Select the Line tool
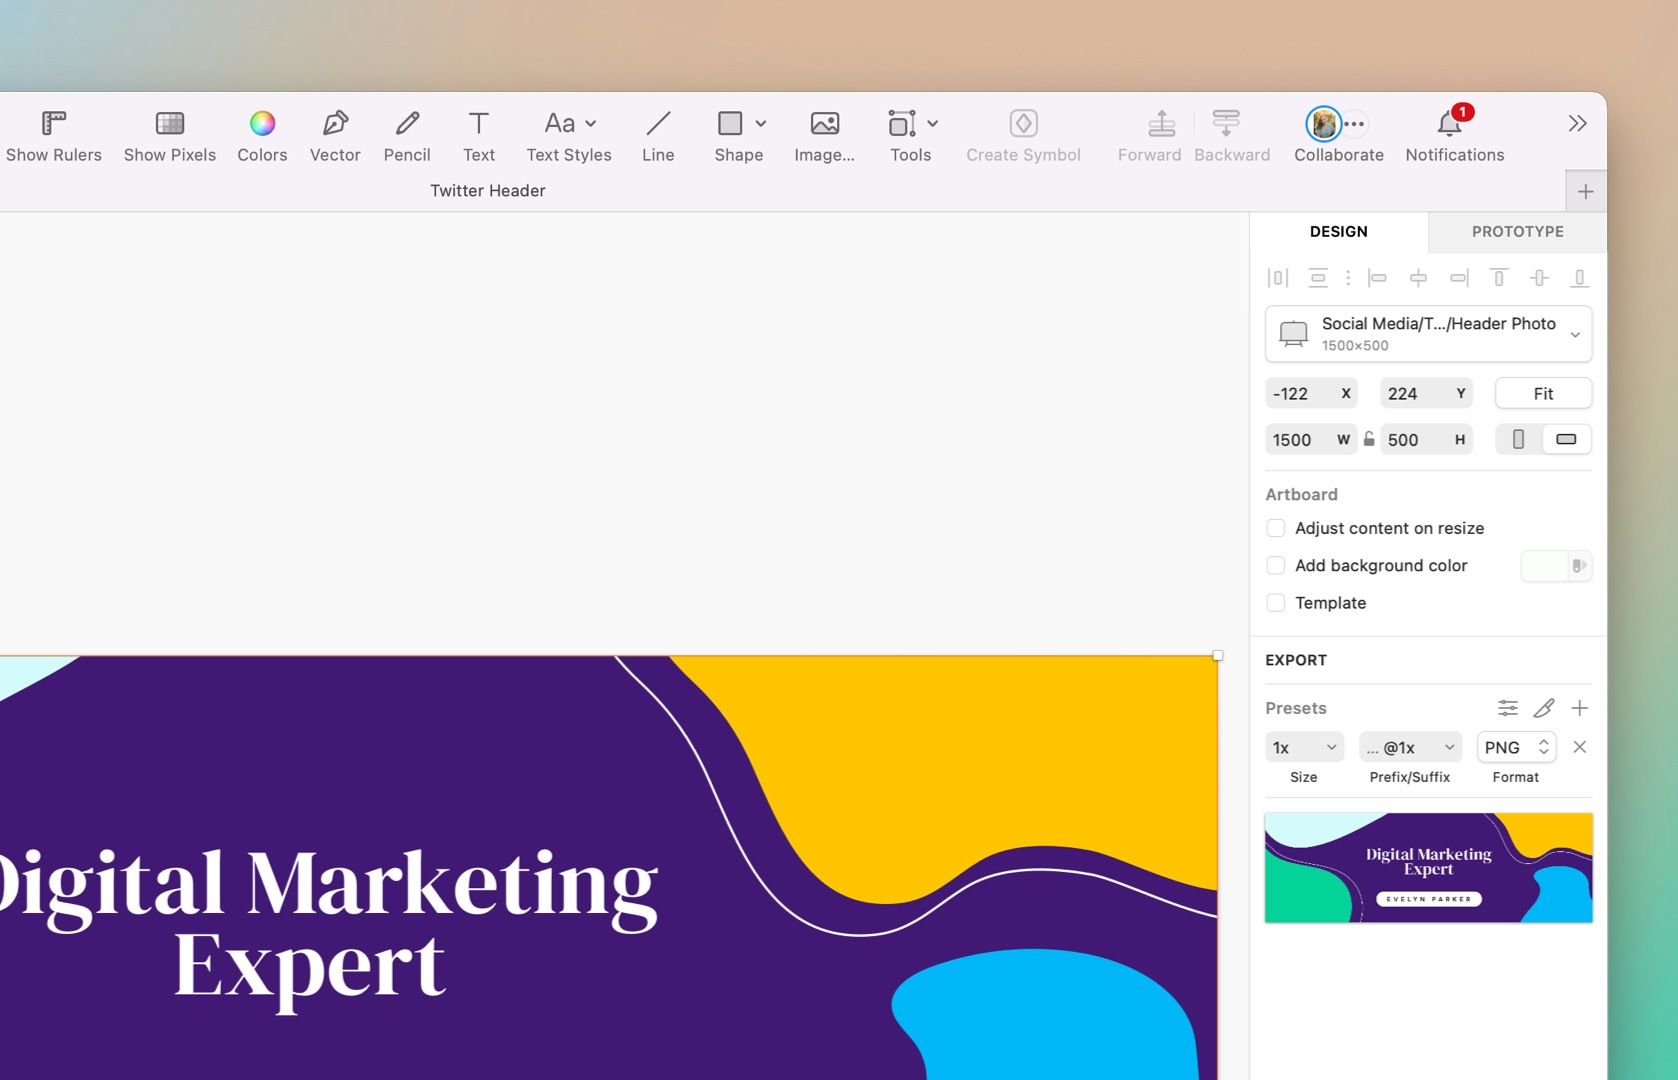The height and width of the screenshot is (1080, 1678). coord(657,135)
